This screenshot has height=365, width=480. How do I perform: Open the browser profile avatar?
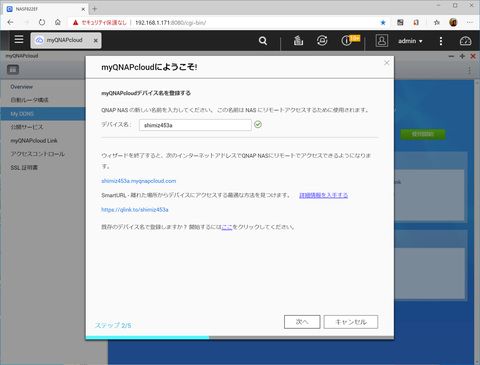pos(453,23)
